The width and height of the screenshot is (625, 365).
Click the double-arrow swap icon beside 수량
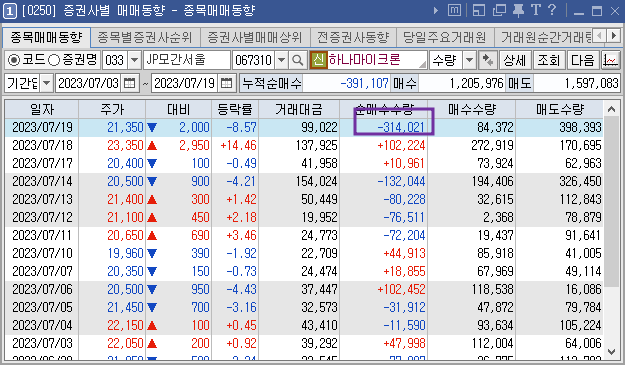coord(487,60)
